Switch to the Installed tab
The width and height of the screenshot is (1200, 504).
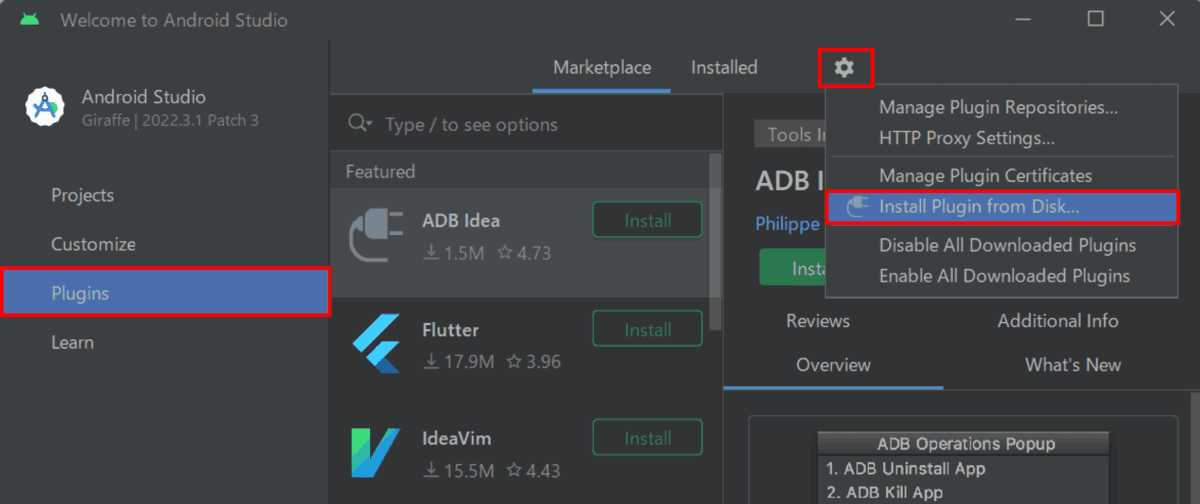point(724,68)
